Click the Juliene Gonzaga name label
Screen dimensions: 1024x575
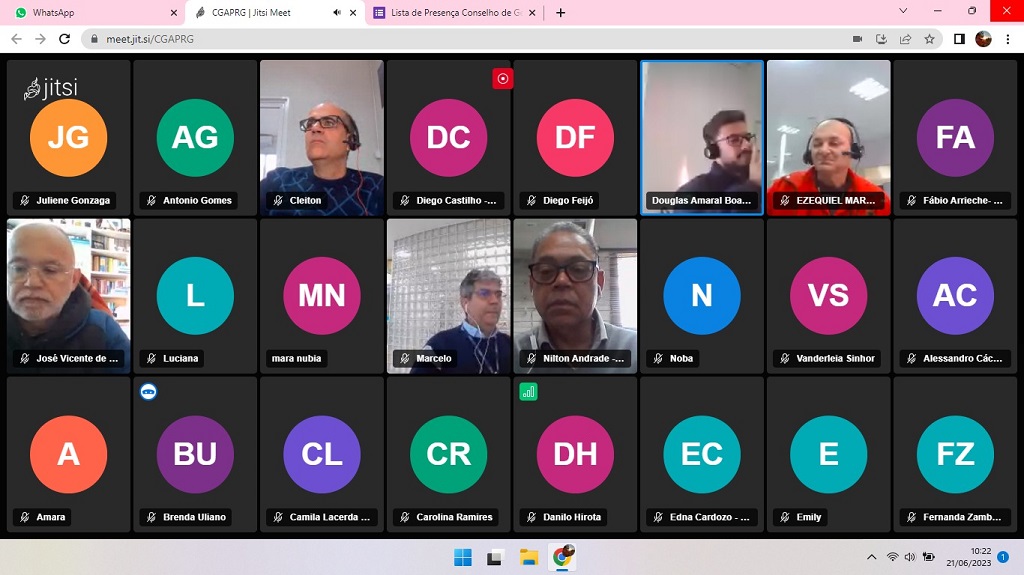[x=65, y=200]
